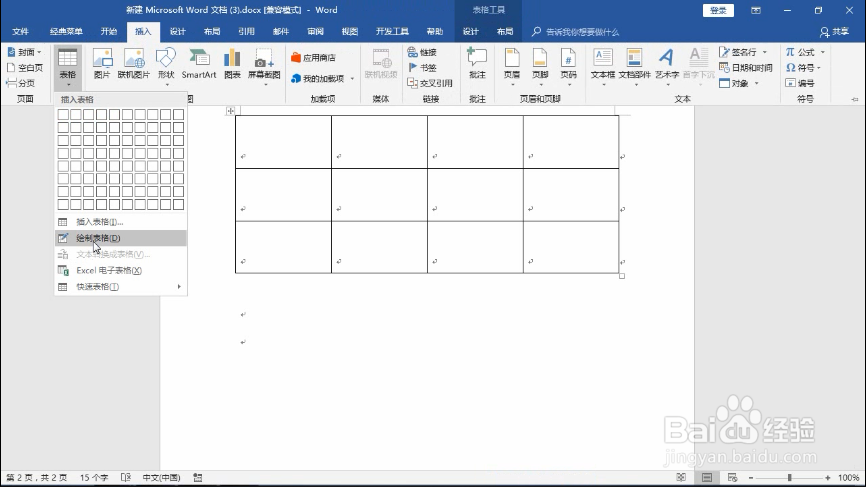Click the macro recording status icon
The width and height of the screenshot is (866, 487).
(x=198, y=478)
